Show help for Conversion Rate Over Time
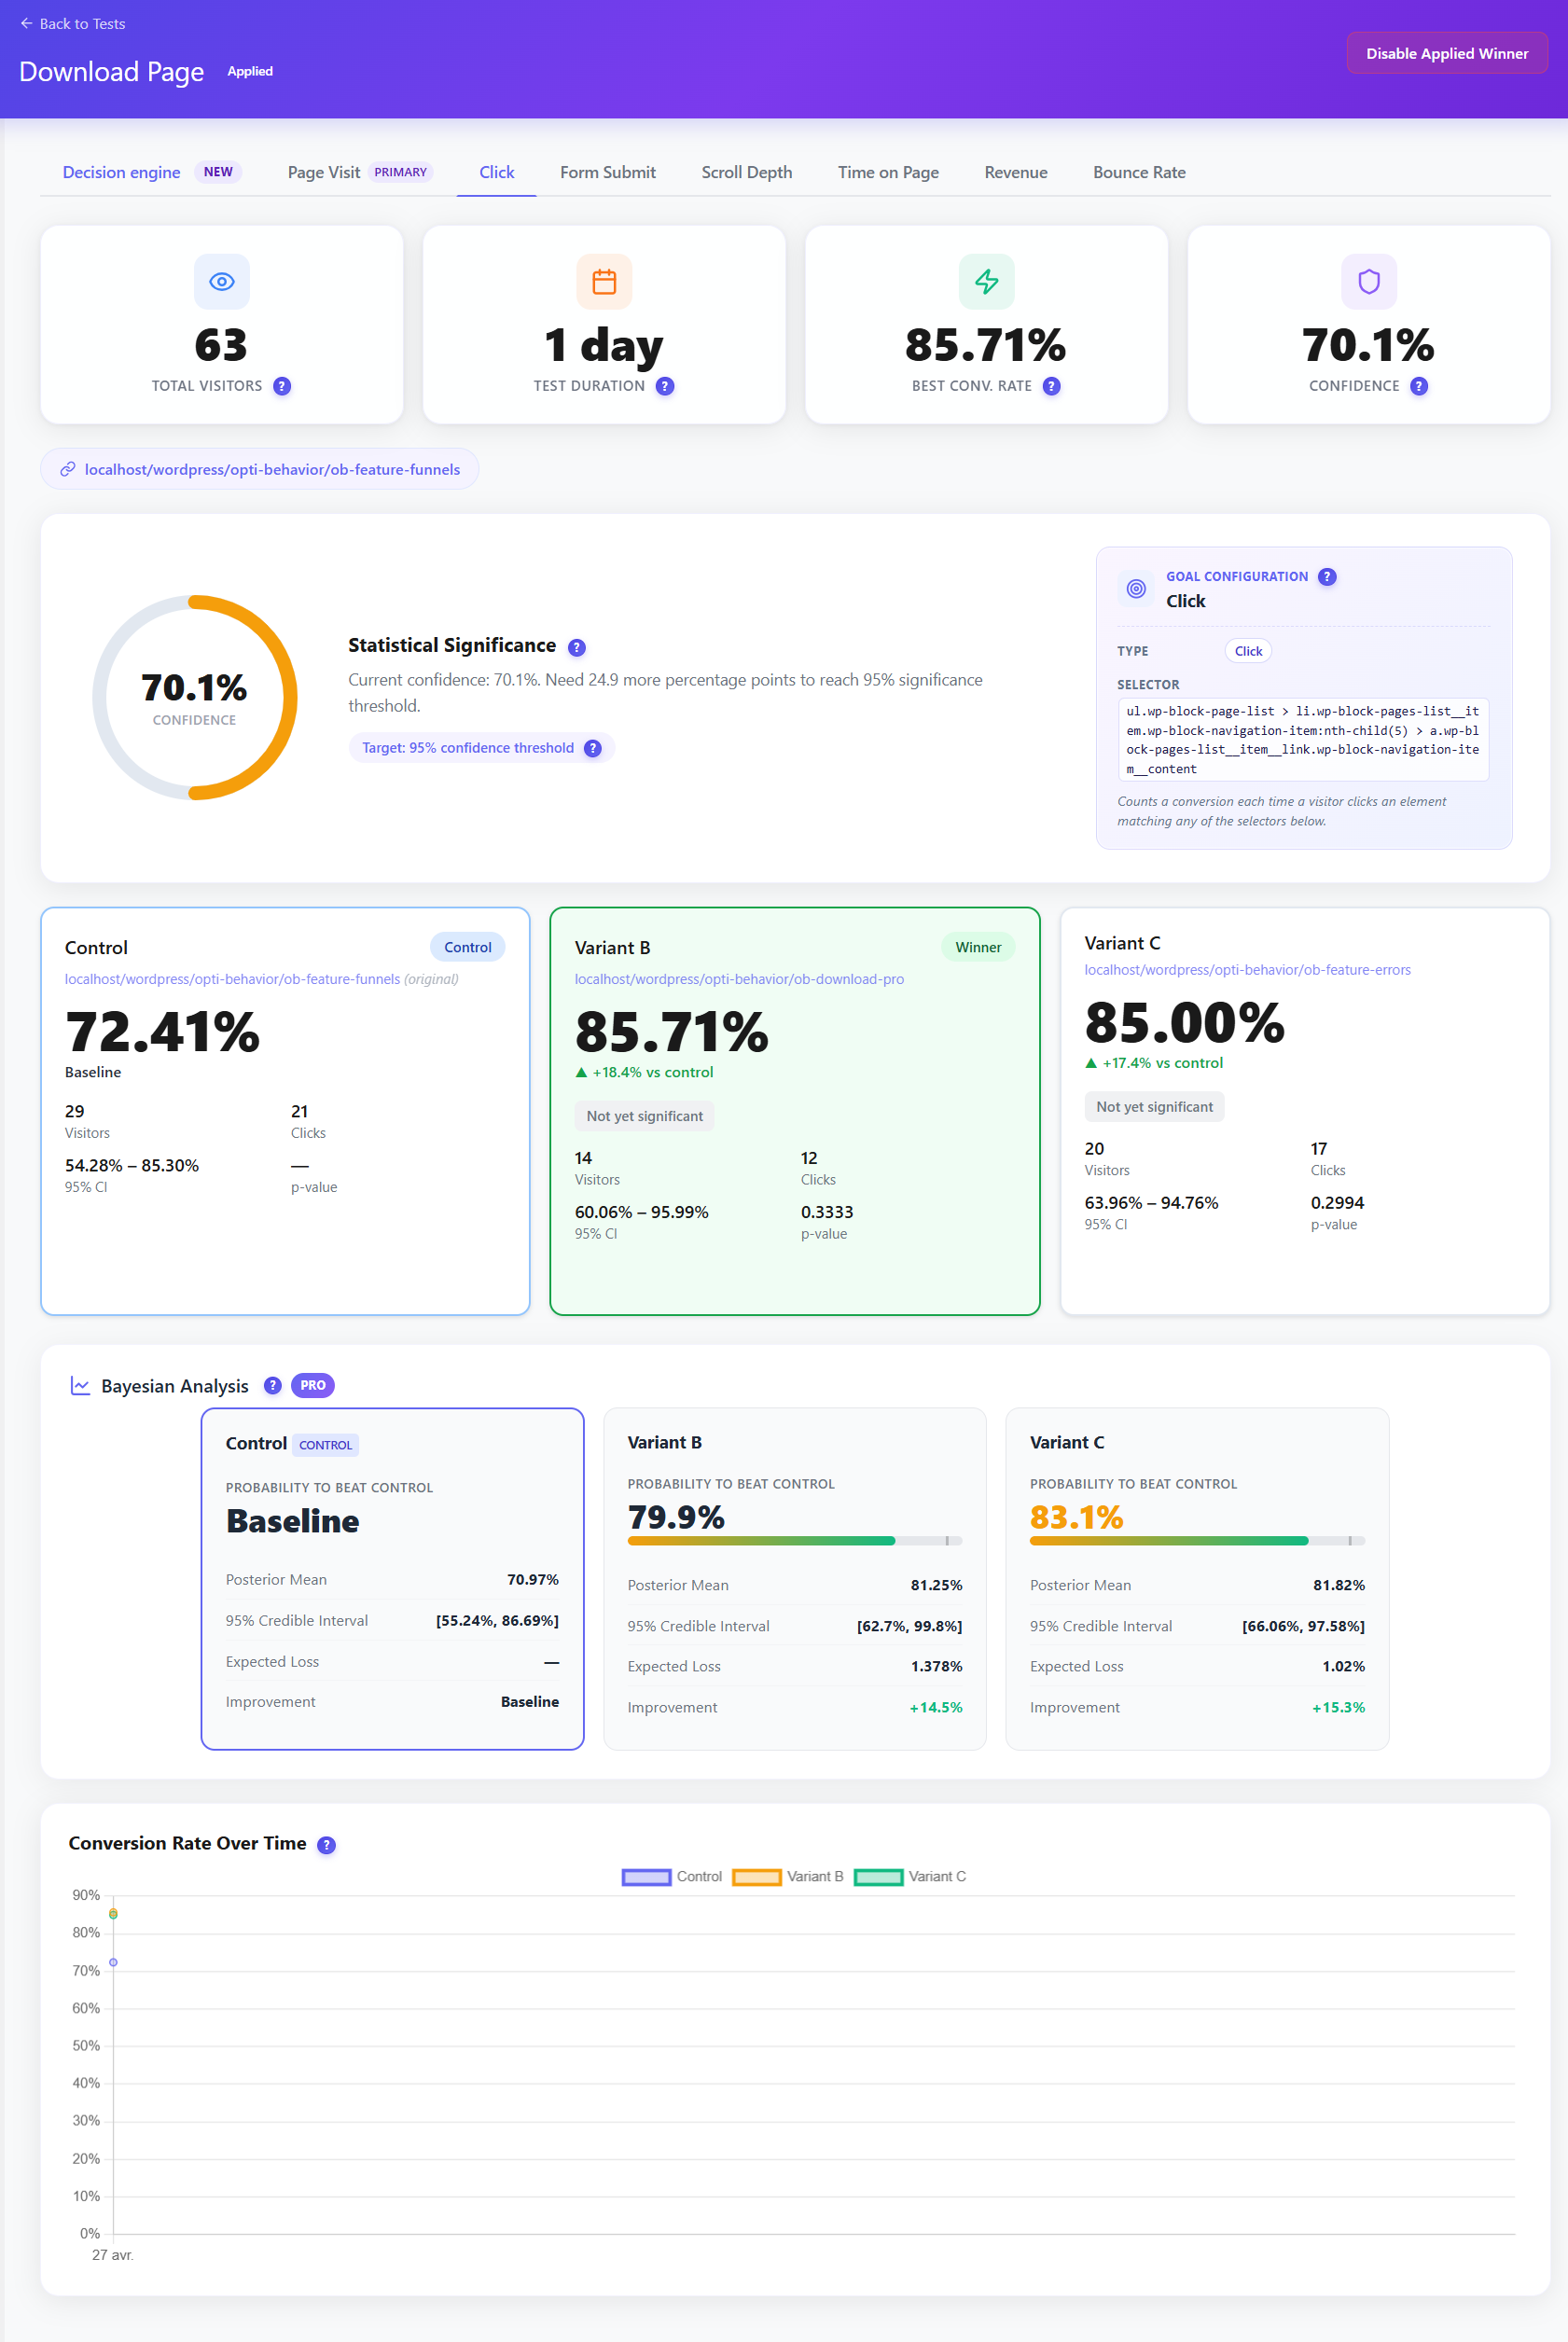This screenshot has width=1568, height=2342. point(326,1845)
